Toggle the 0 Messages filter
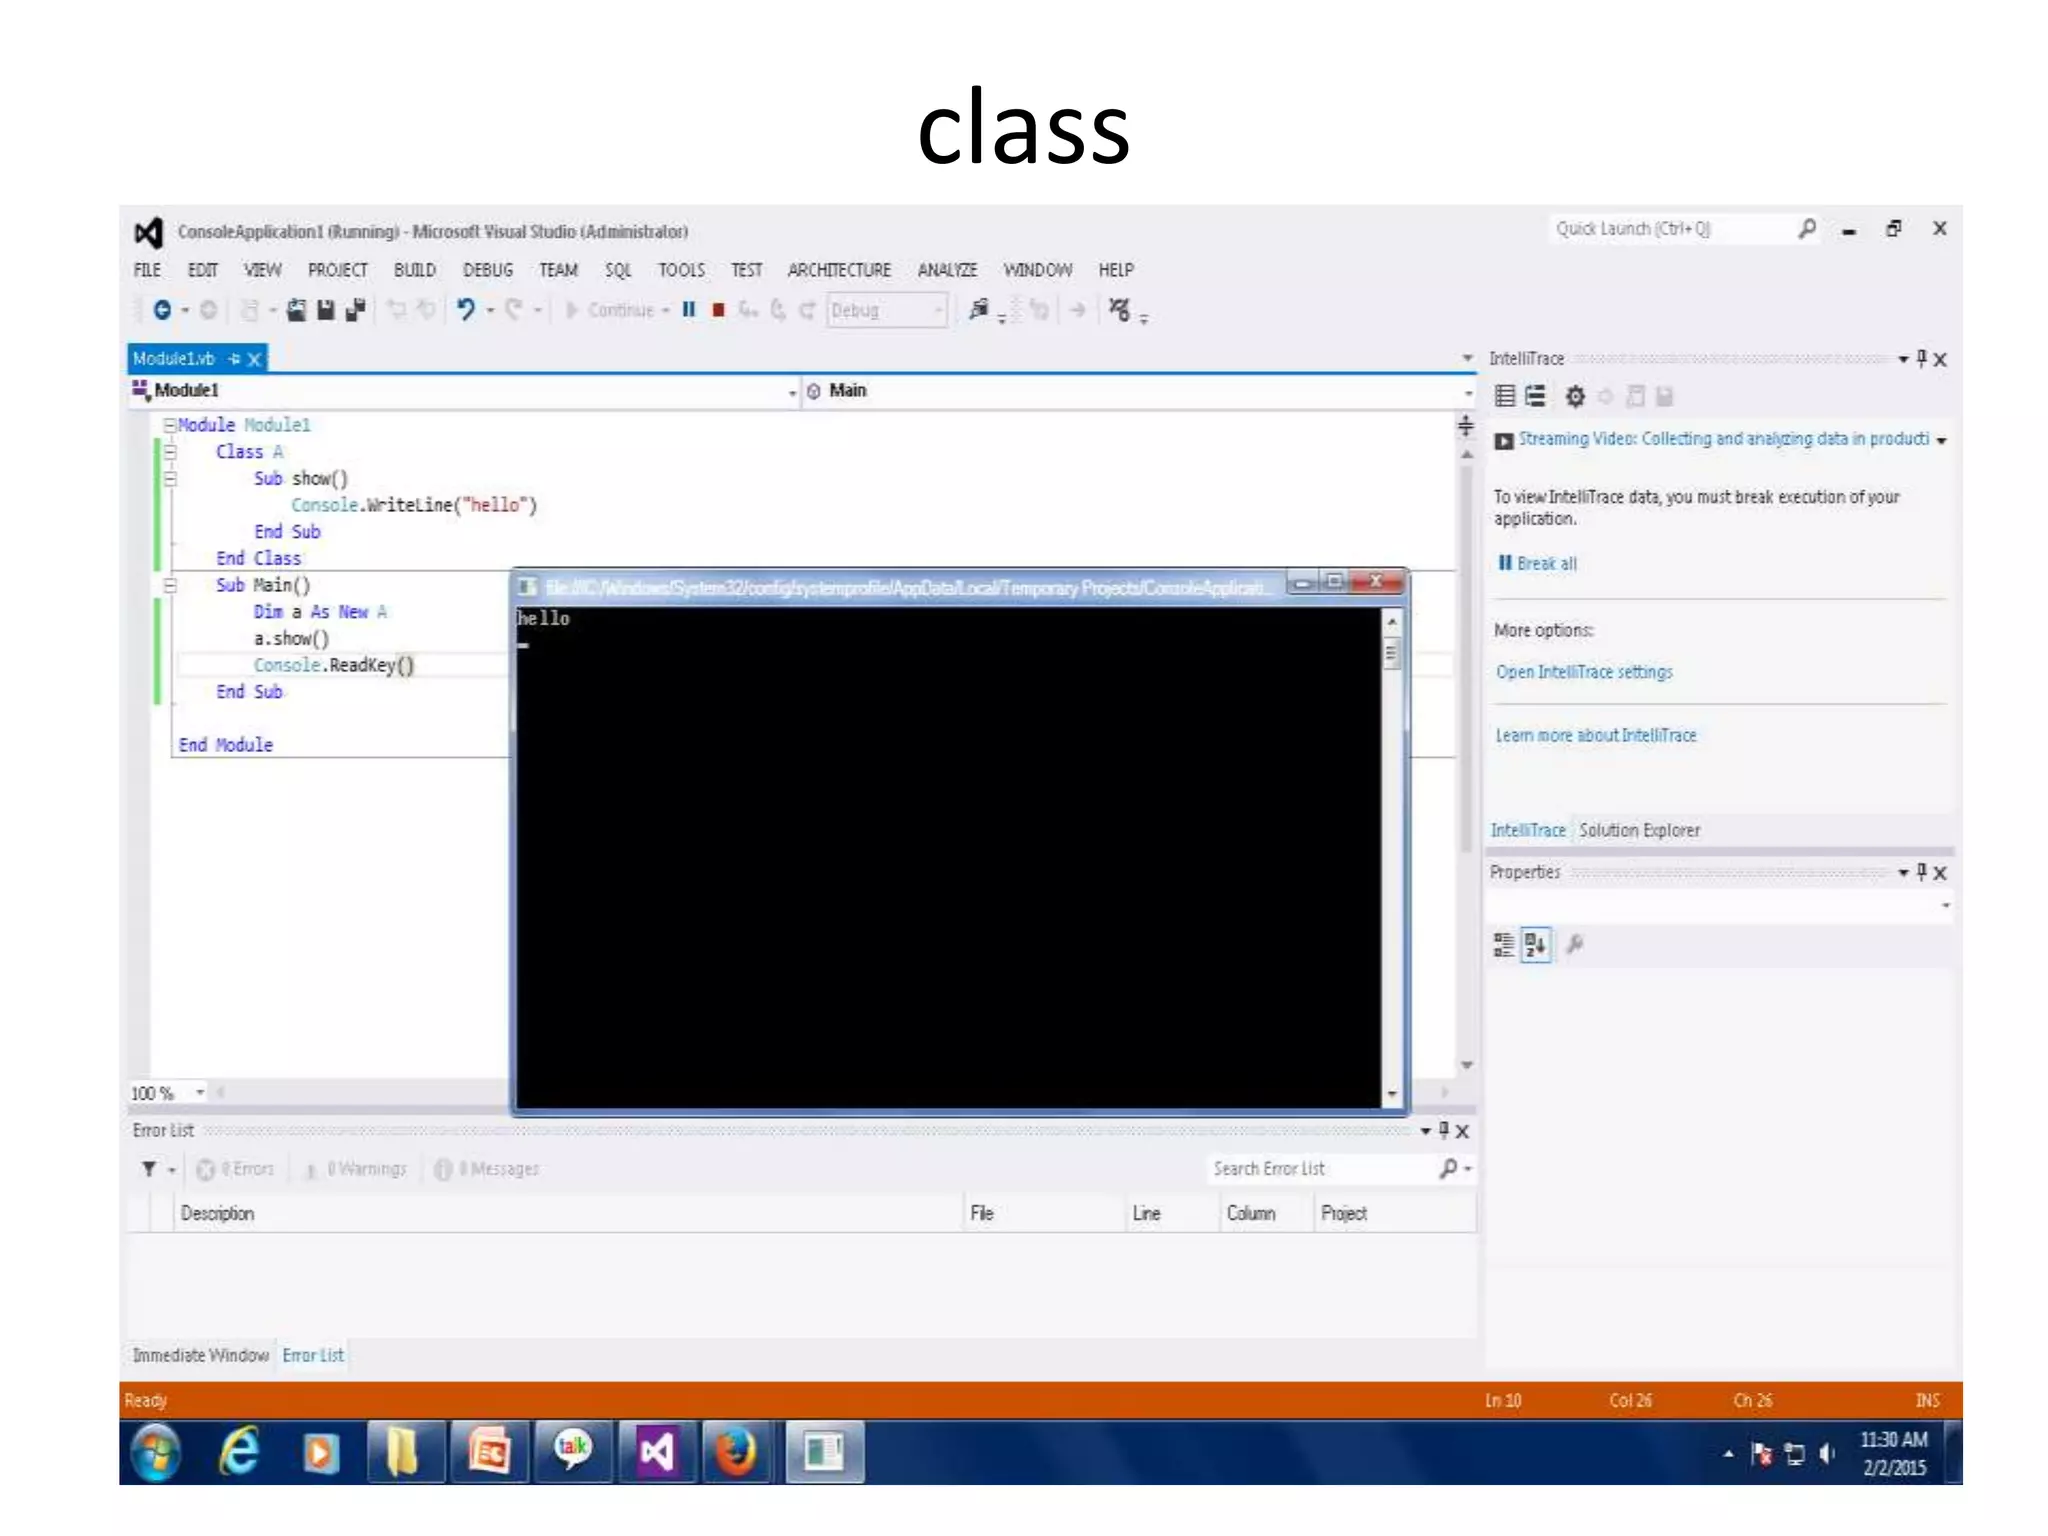Viewport: 2048px width, 1536px height. pyautogui.click(x=487, y=1169)
